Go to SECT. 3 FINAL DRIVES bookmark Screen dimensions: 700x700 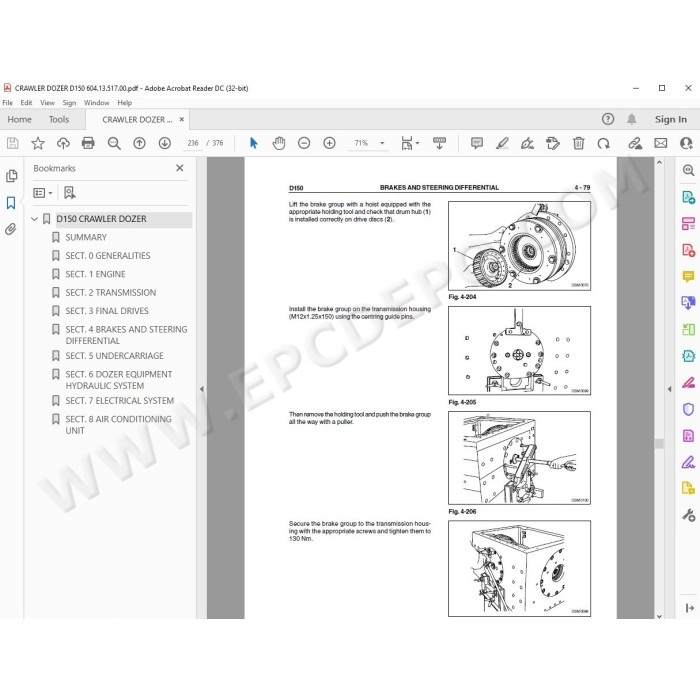tap(107, 311)
